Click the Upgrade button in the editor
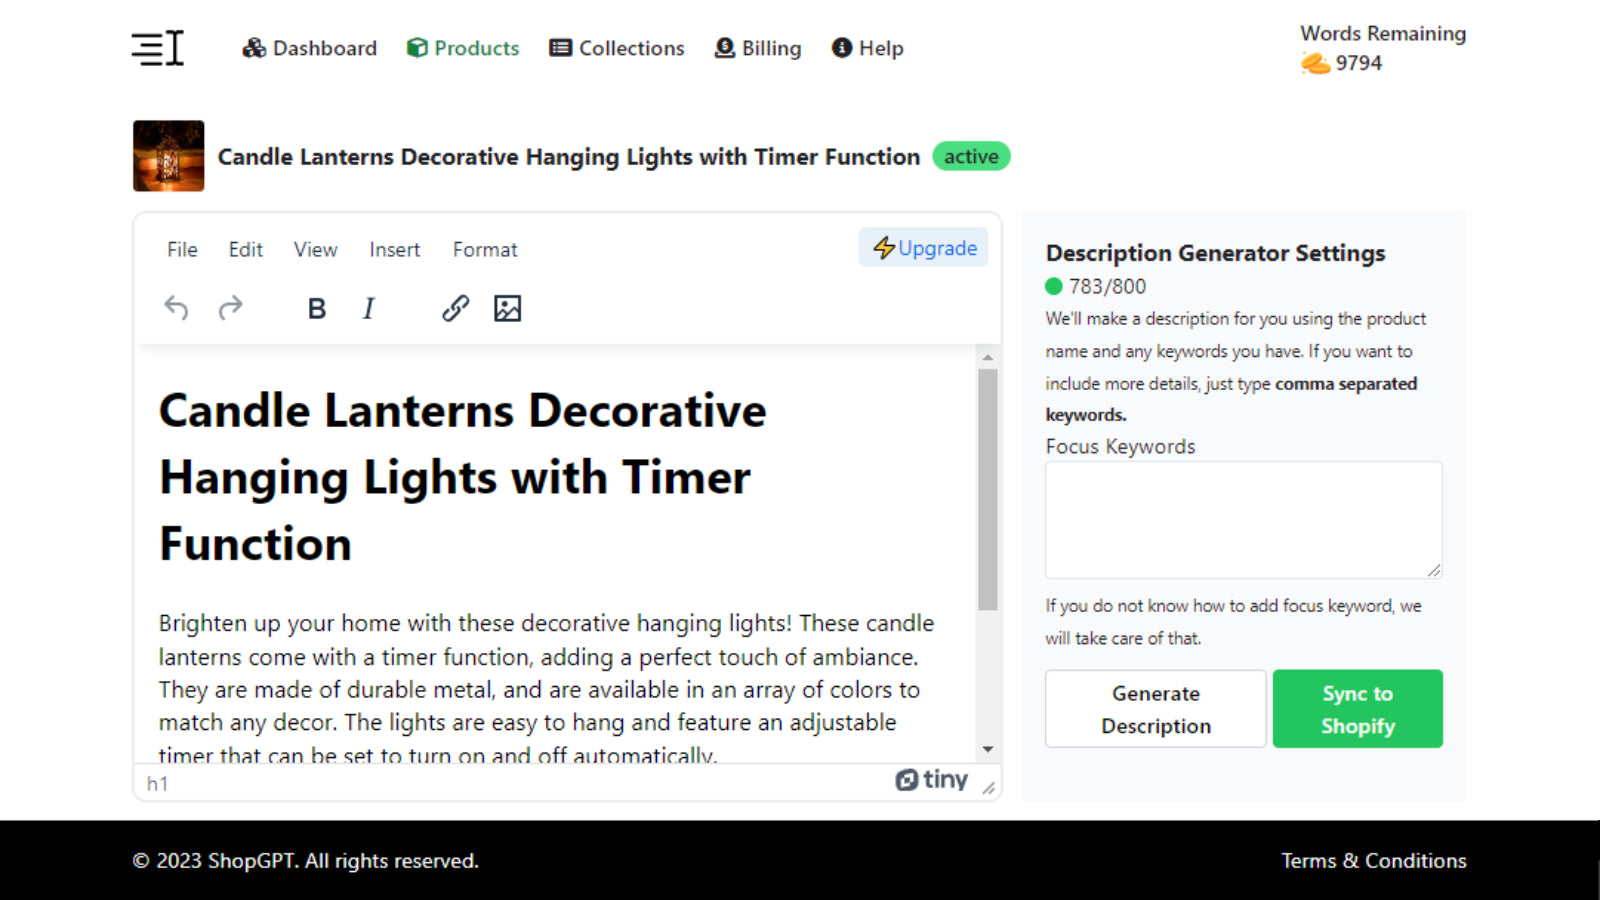1600x900 pixels. (924, 248)
